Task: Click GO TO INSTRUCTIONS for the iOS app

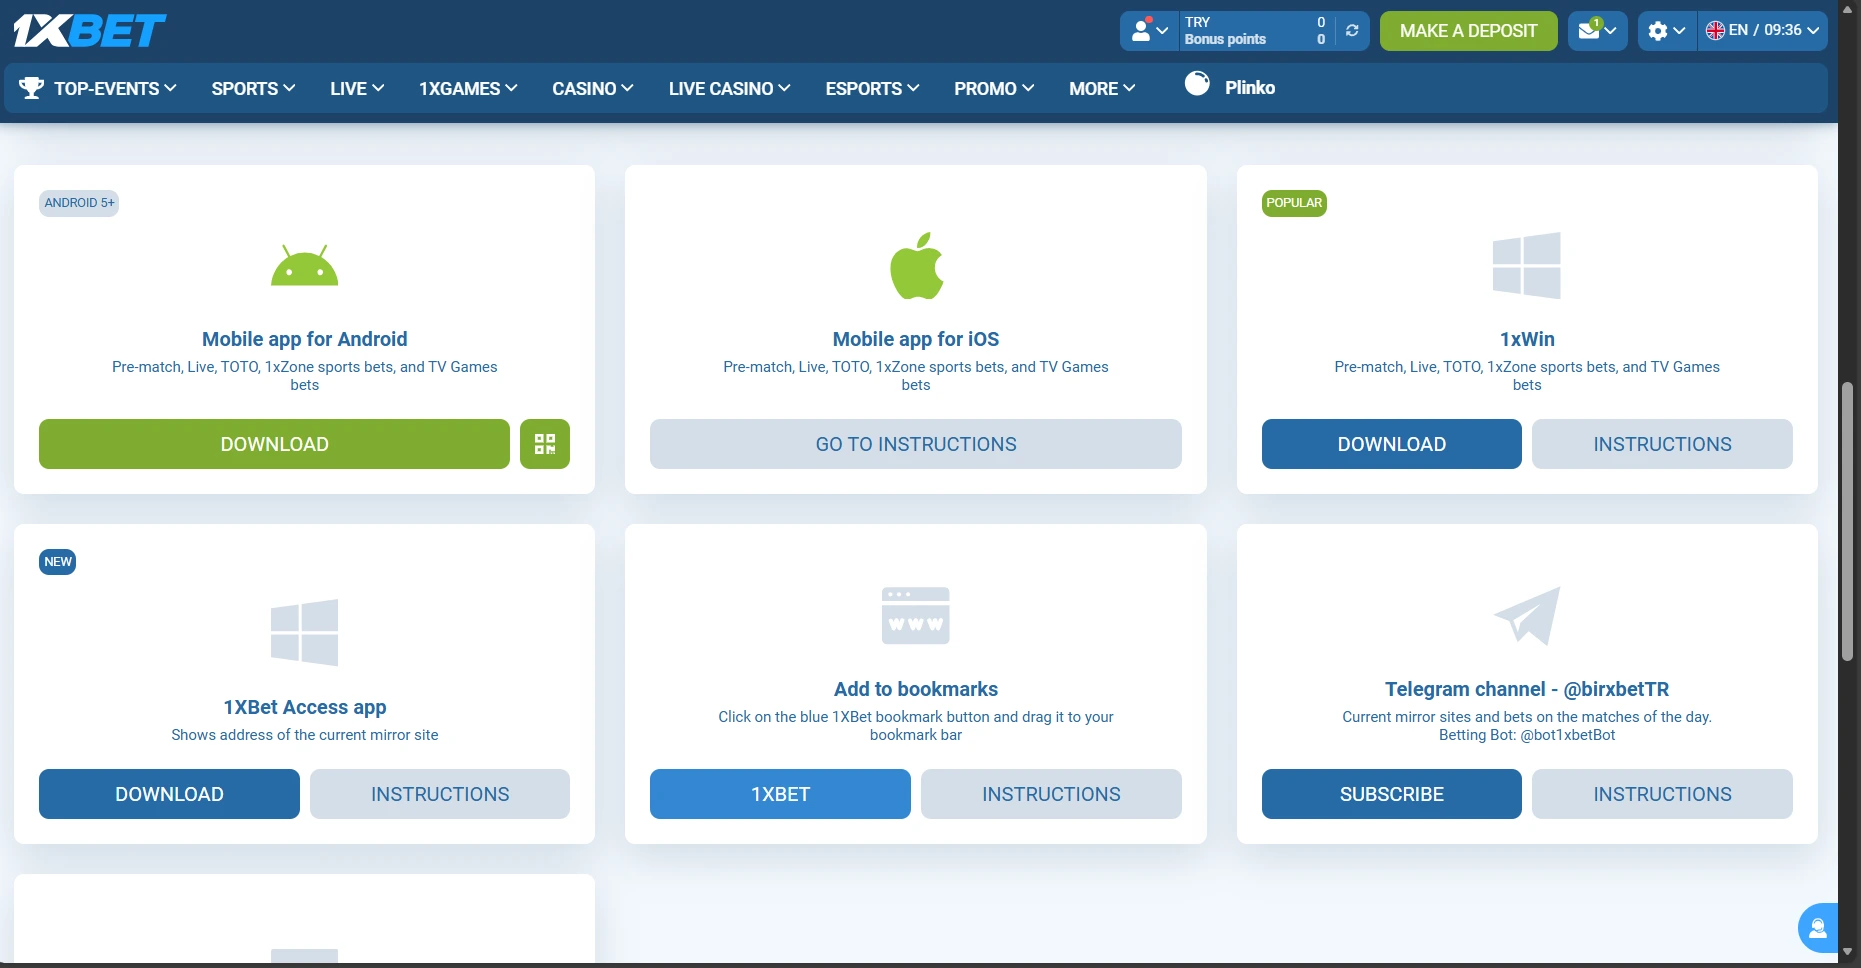Action: 915,443
